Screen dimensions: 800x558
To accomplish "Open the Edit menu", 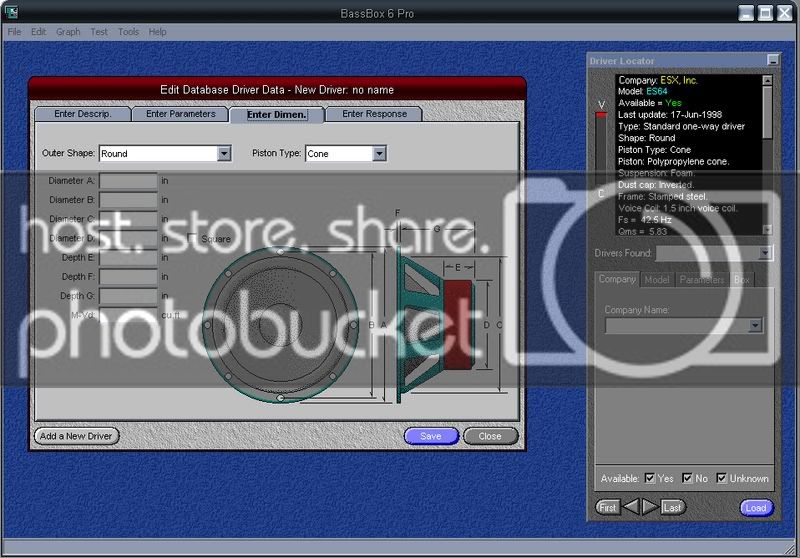I will 38,32.
